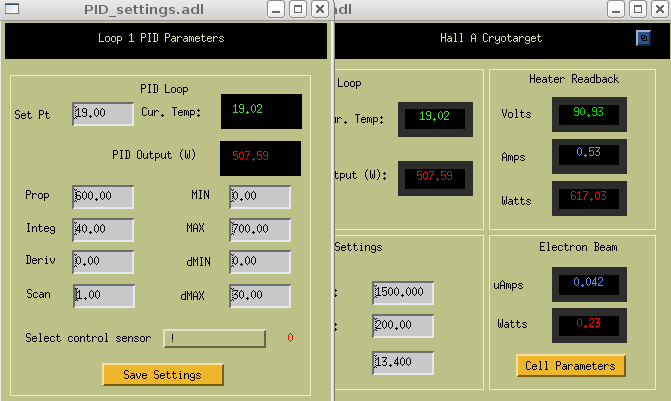Click the Save Settings button

click(x=163, y=375)
